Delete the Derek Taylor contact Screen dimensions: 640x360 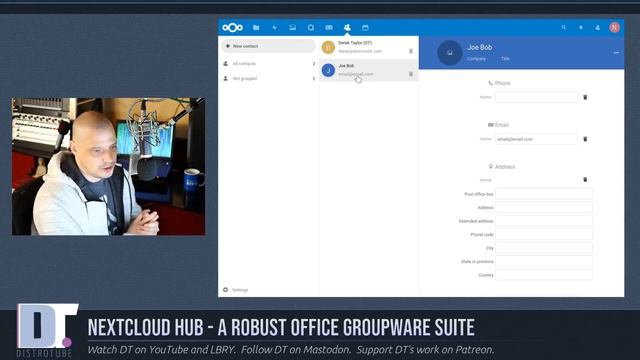(x=411, y=51)
